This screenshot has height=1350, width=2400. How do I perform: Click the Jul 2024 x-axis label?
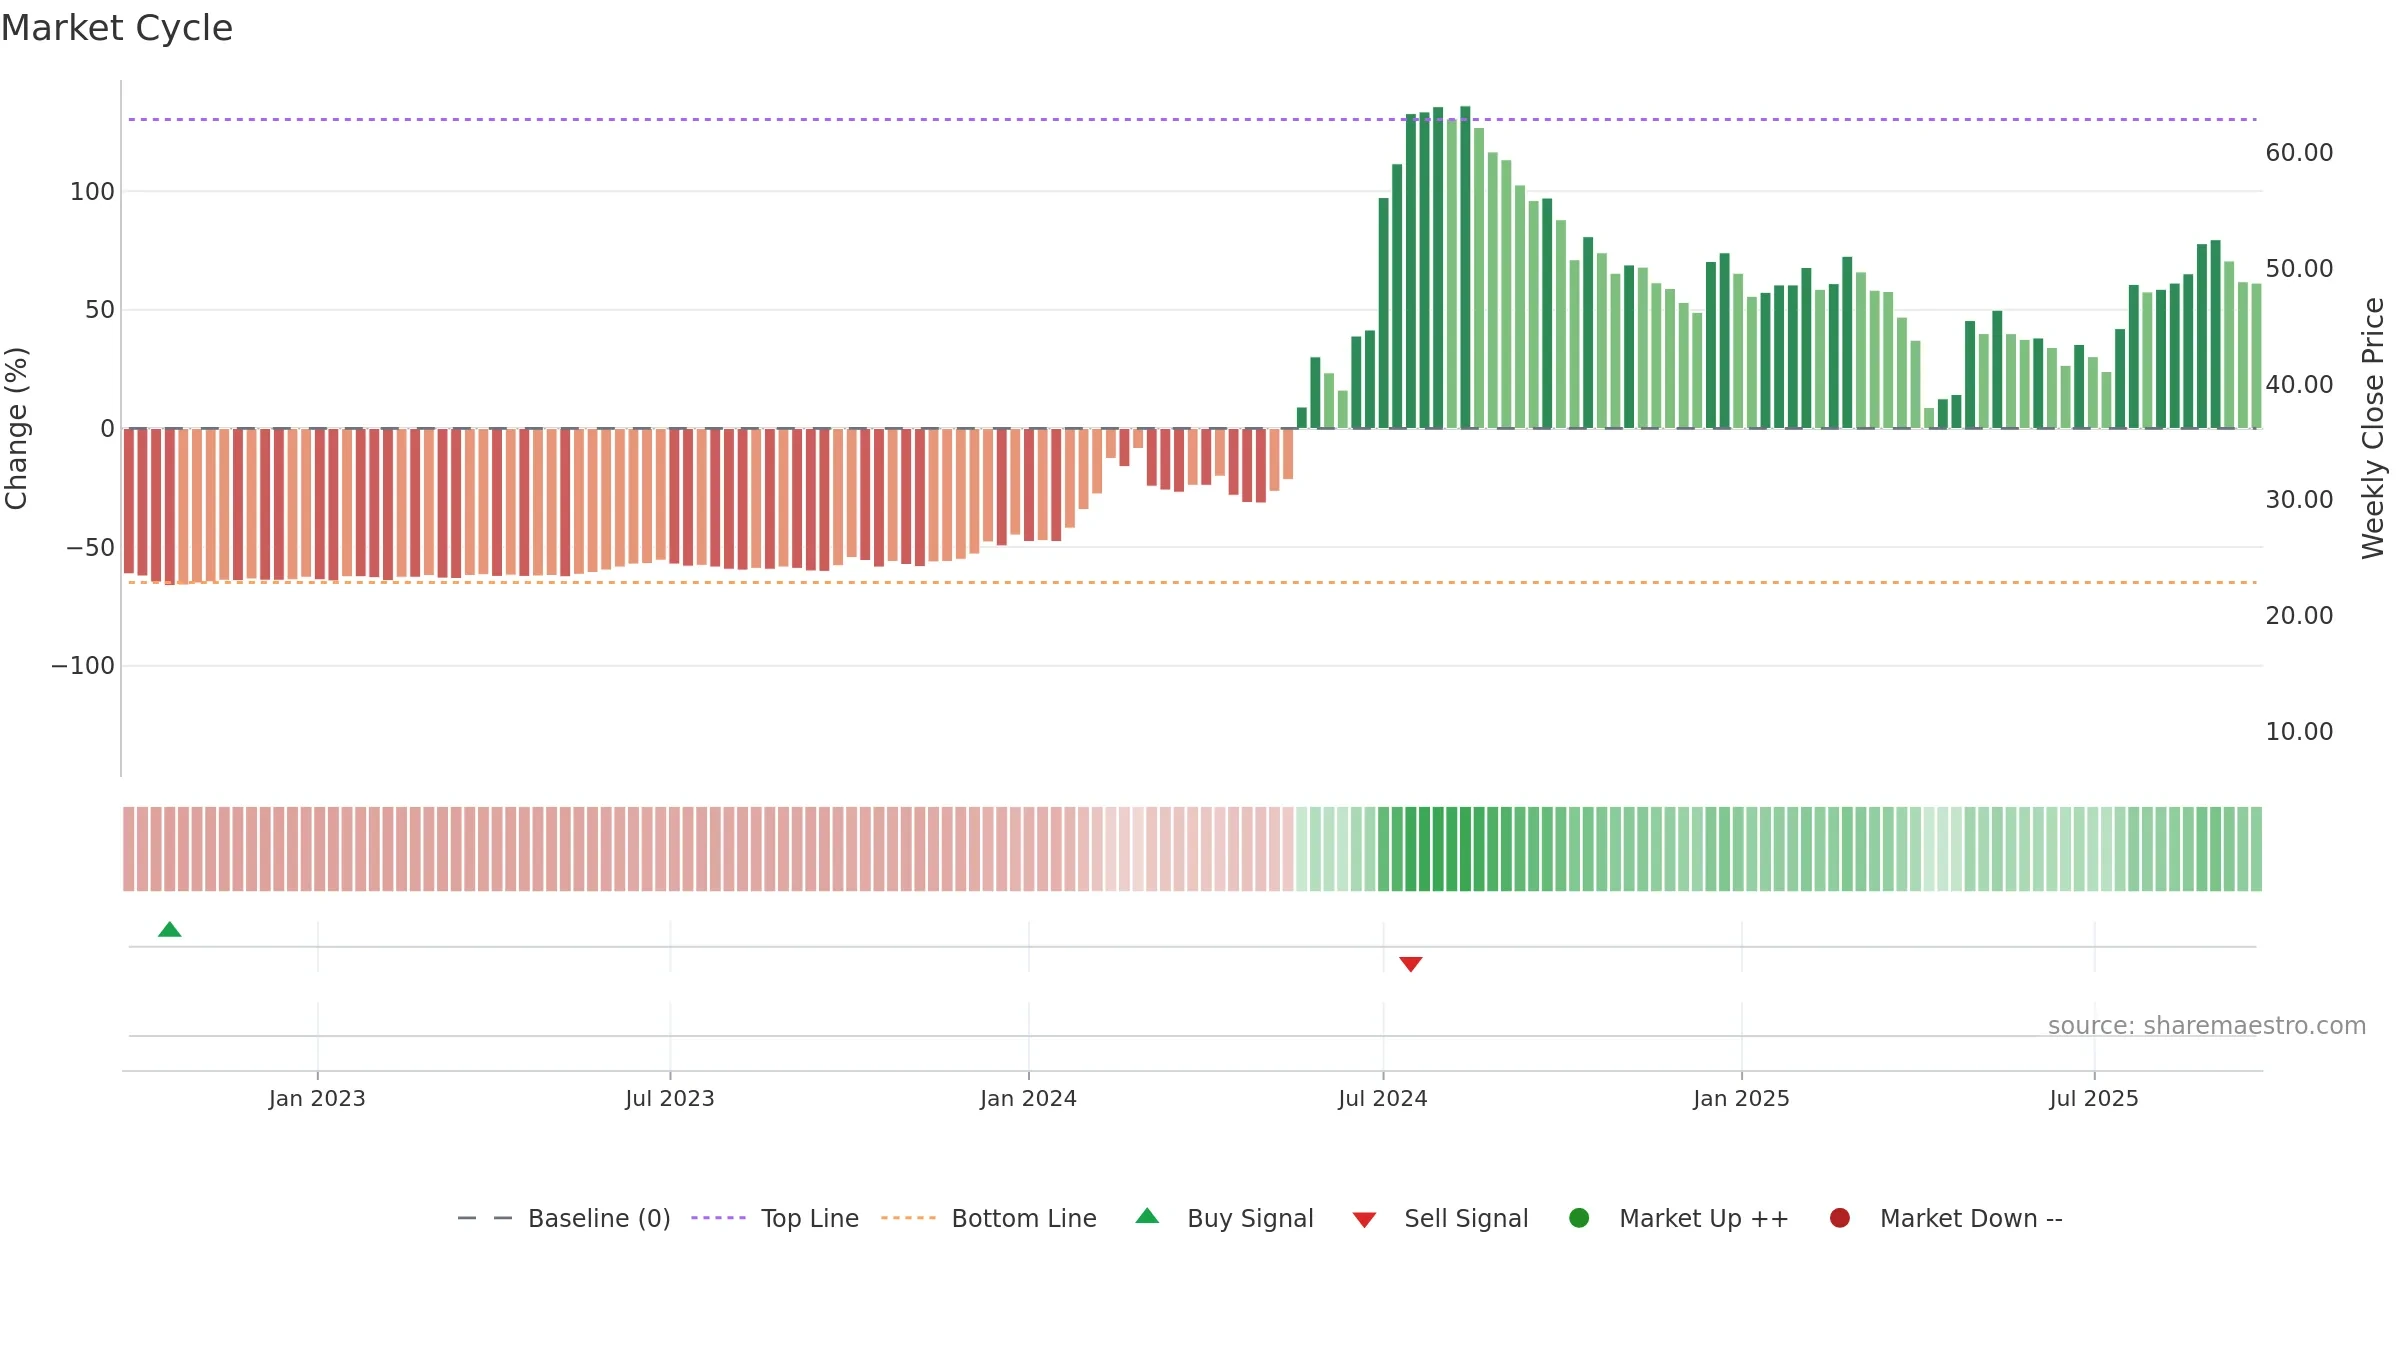(x=1383, y=1099)
